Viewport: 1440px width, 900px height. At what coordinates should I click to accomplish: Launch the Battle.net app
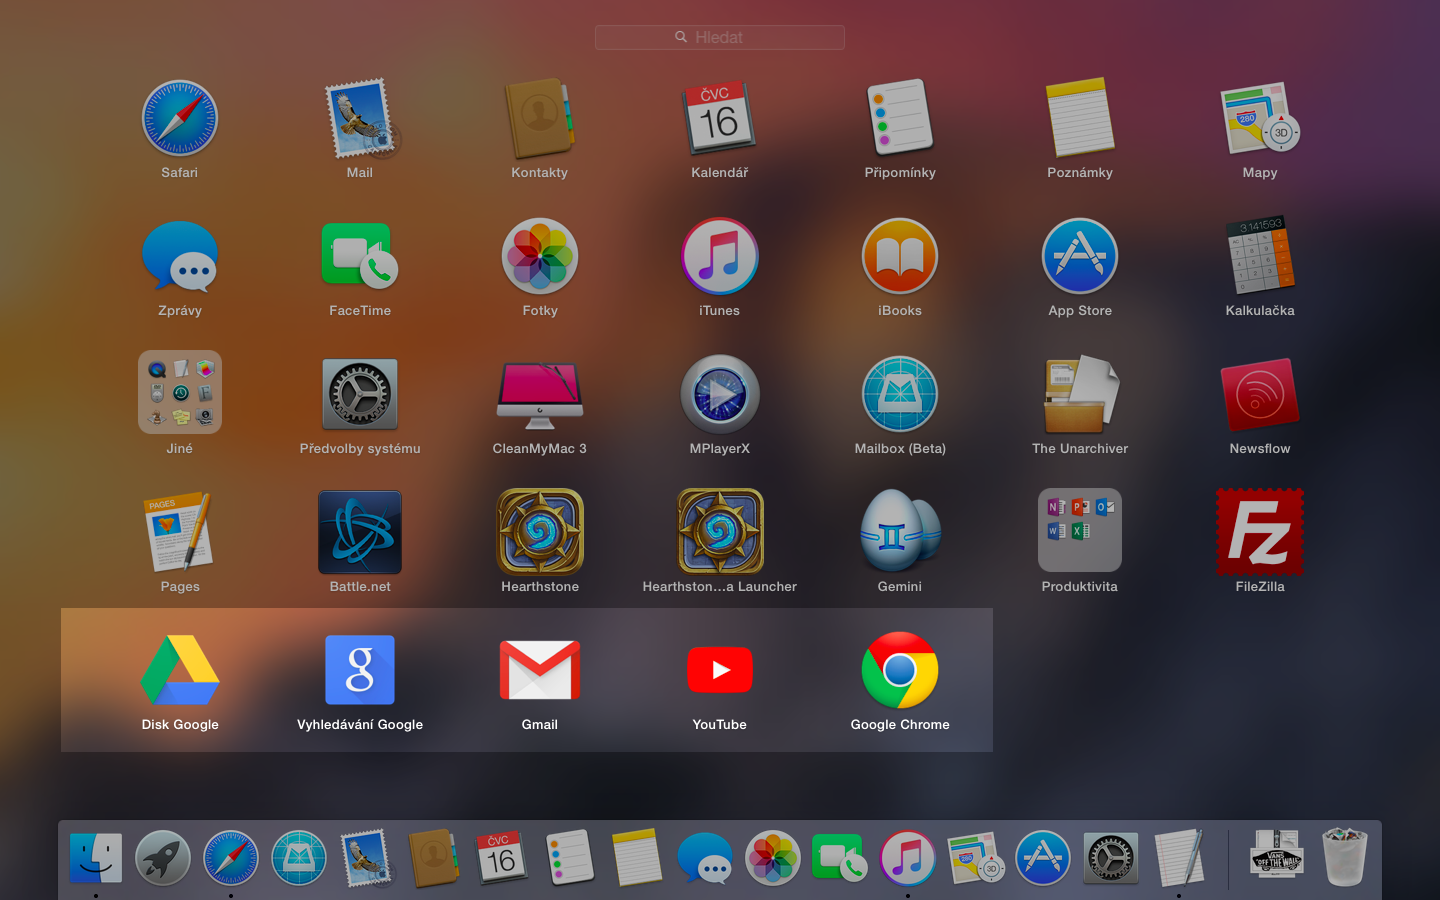360,532
